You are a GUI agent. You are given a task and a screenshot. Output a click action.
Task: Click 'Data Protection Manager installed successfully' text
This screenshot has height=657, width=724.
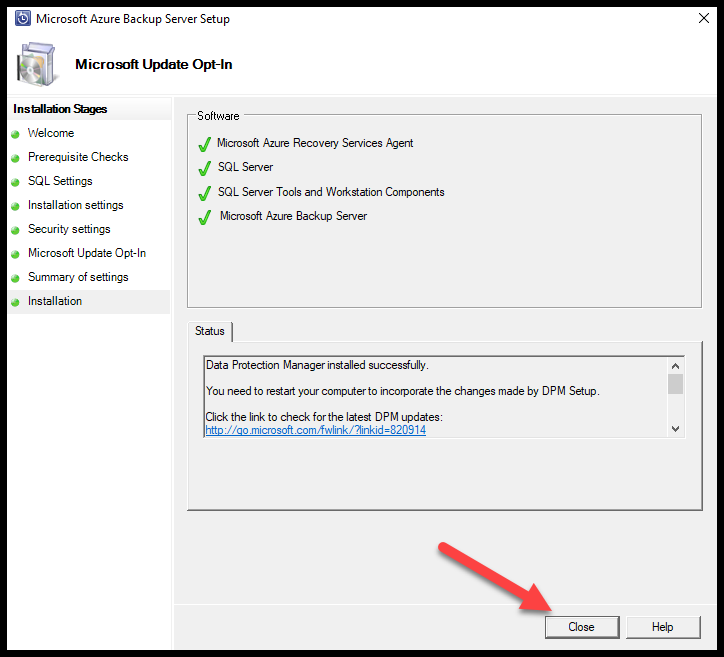(317, 365)
